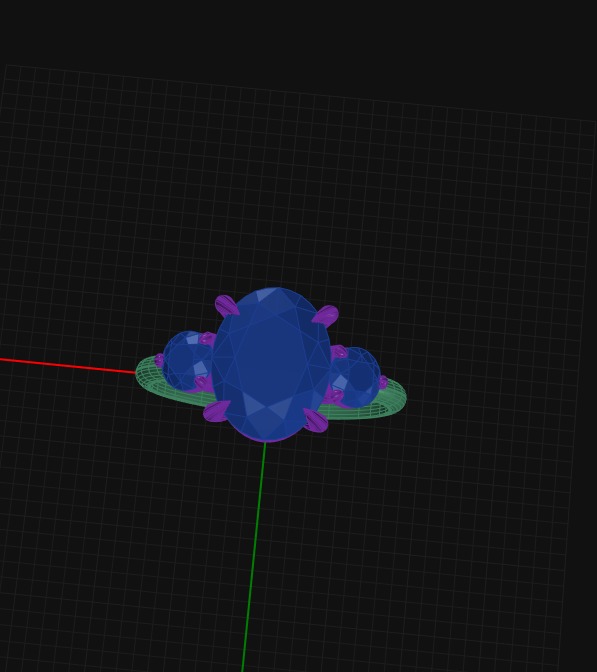Select the small round gemstone right of center
The width and height of the screenshot is (597, 672).
[x=357, y=377]
